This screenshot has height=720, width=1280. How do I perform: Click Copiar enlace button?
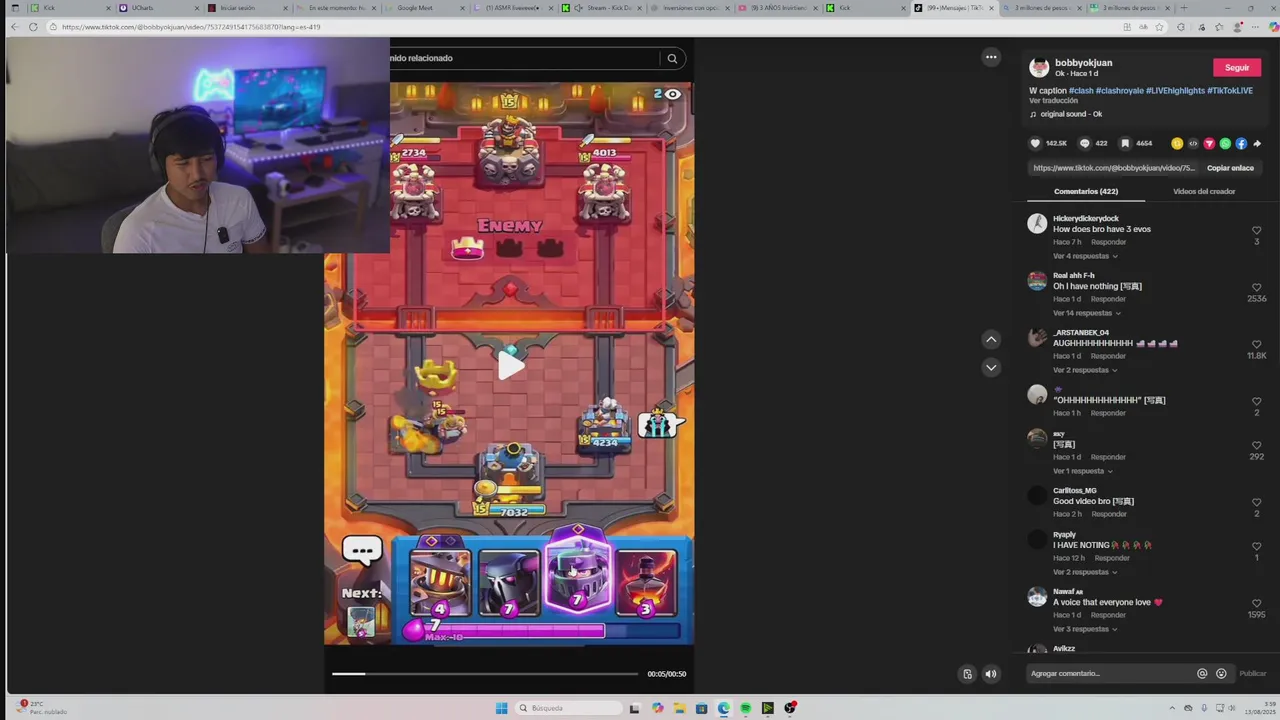point(1230,168)
